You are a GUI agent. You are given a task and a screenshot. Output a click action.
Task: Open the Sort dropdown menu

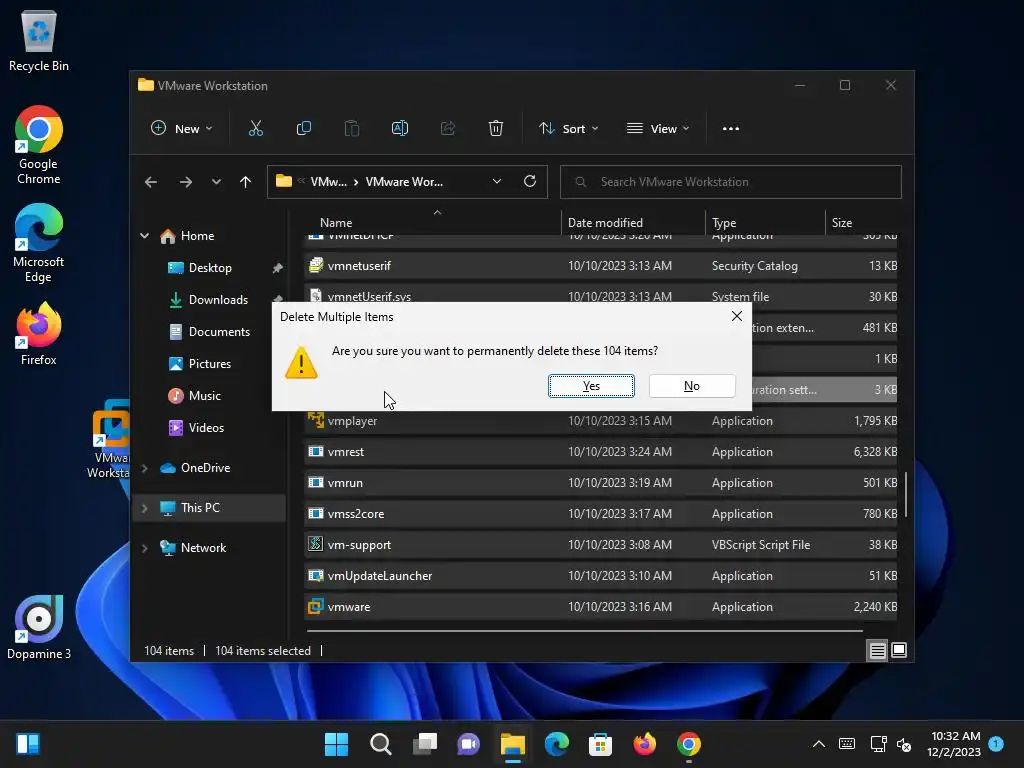[x=568, y=129]
